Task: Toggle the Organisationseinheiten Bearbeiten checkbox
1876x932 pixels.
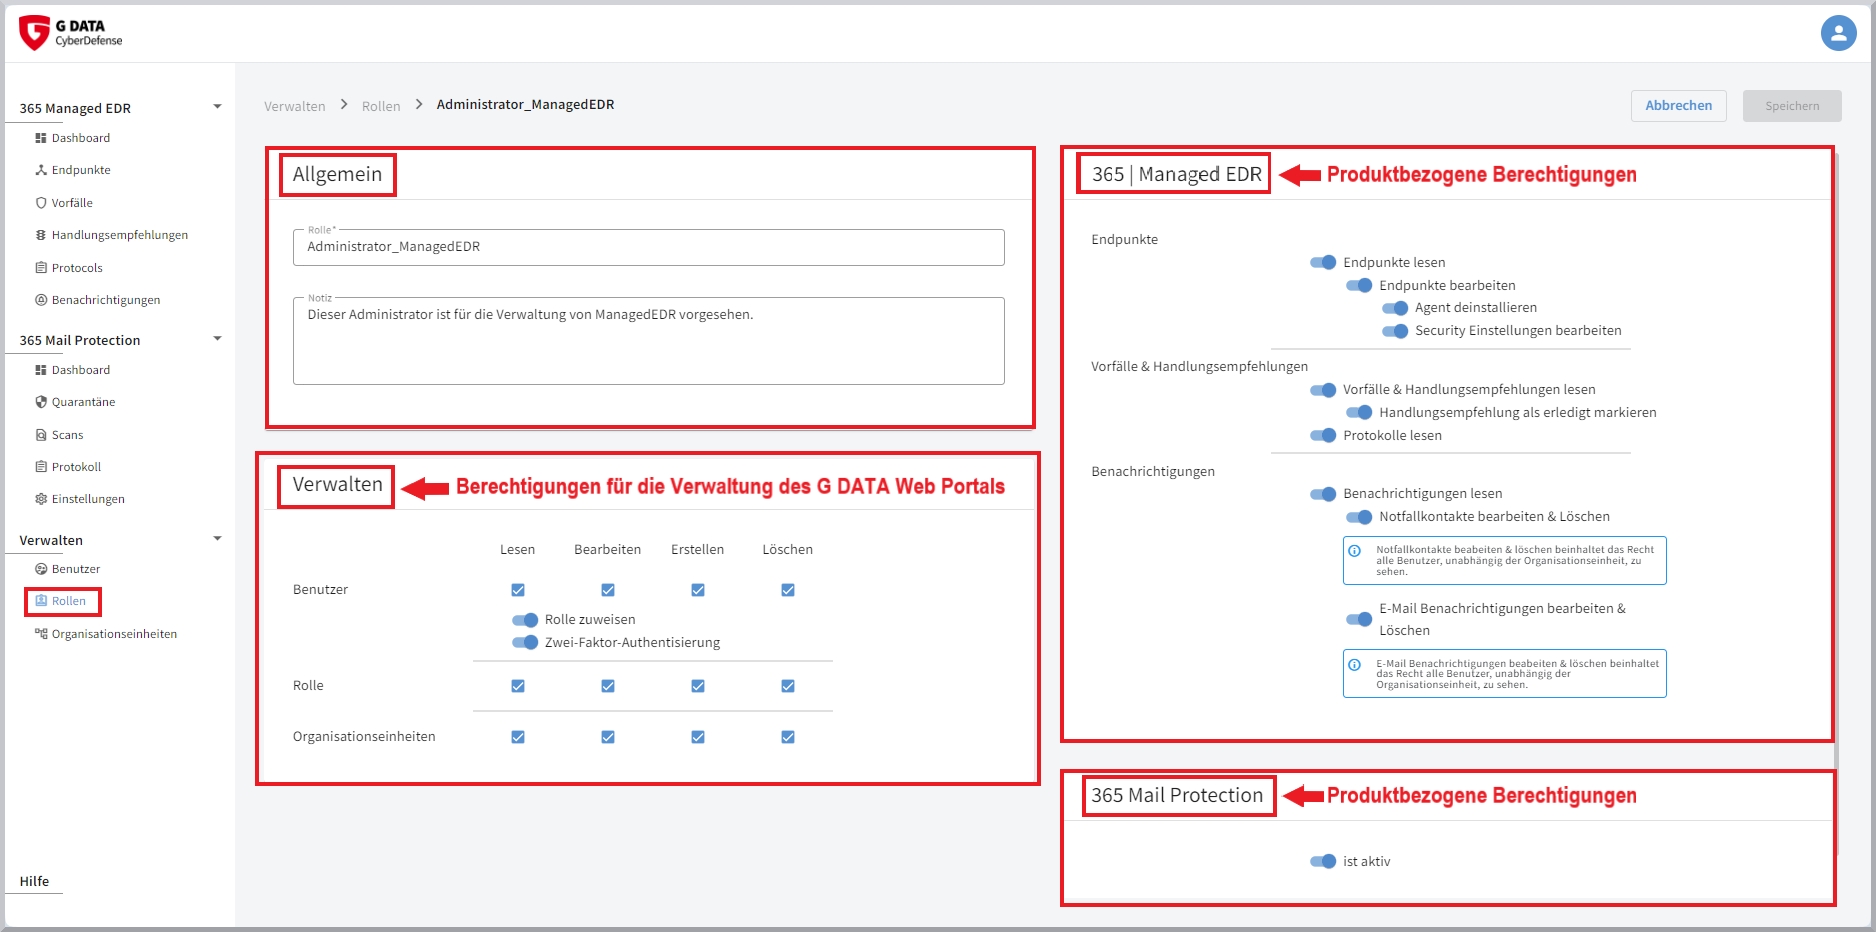Action: click(608, 737)
